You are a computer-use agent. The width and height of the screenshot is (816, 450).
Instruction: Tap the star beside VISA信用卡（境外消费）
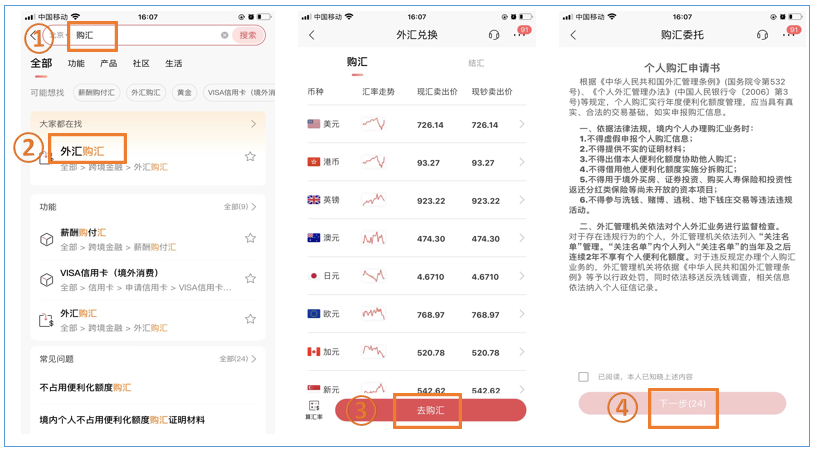click(x=250, y=279)
